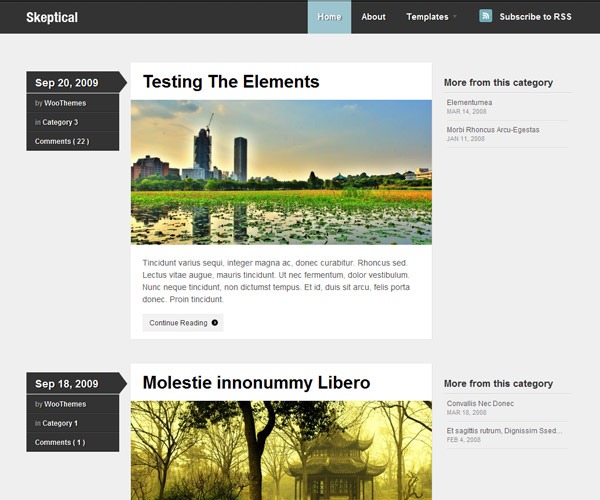Click the Sep 18, 2009 date badge
Image resolution: width=600 pixels, height=500 pixels.
(77, 383)
